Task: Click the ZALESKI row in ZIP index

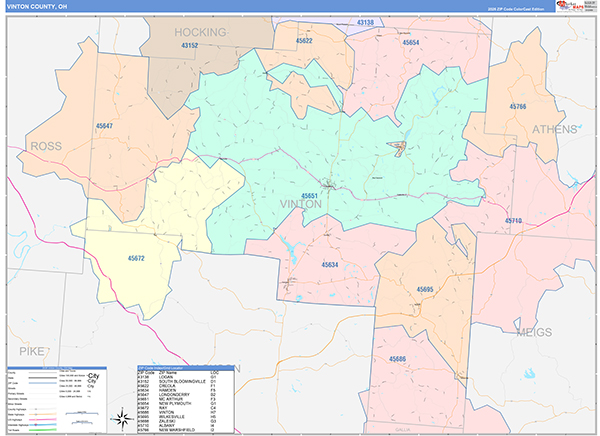Action: tap(186, 421)
